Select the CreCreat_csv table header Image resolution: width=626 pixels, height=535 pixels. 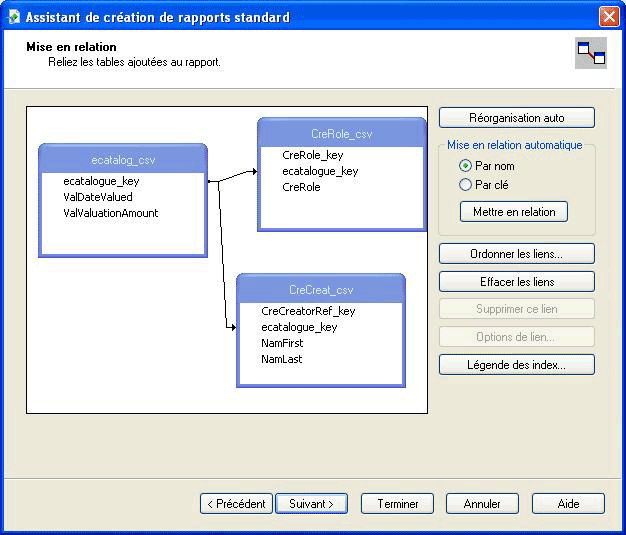[321, 289]
